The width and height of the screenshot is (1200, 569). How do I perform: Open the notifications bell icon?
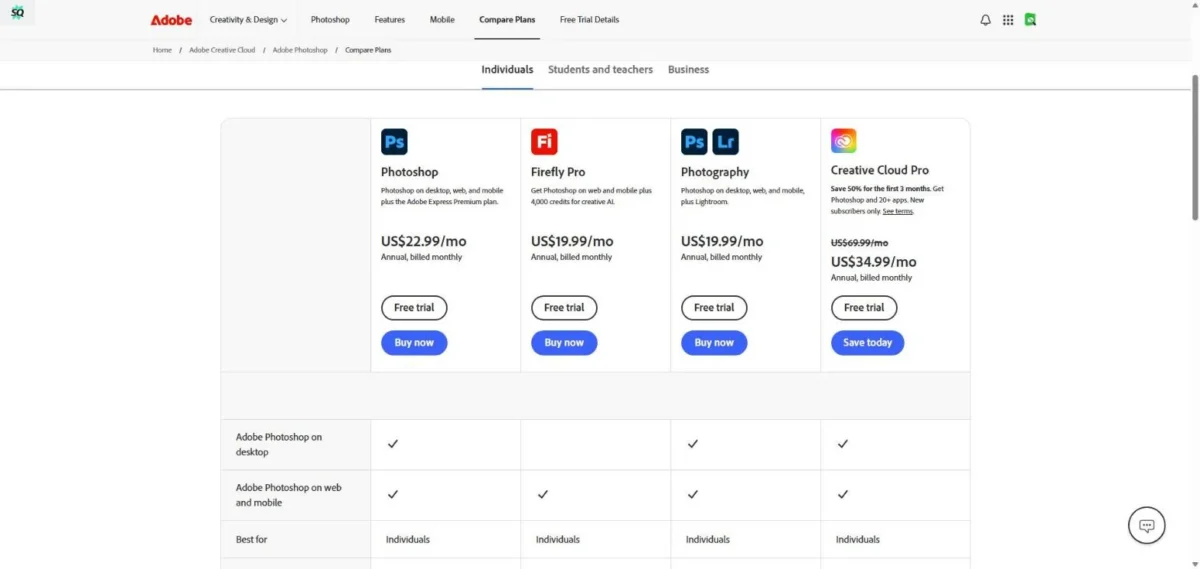point(986,20)
